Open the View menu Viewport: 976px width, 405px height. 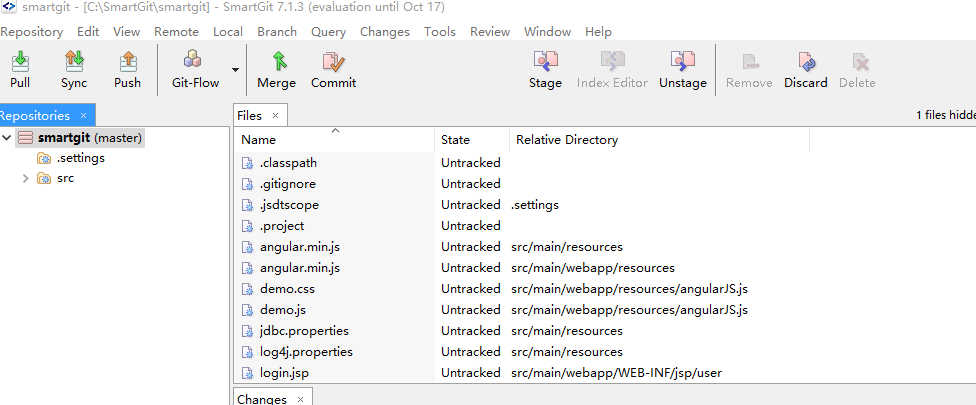[x=126, y=32]
